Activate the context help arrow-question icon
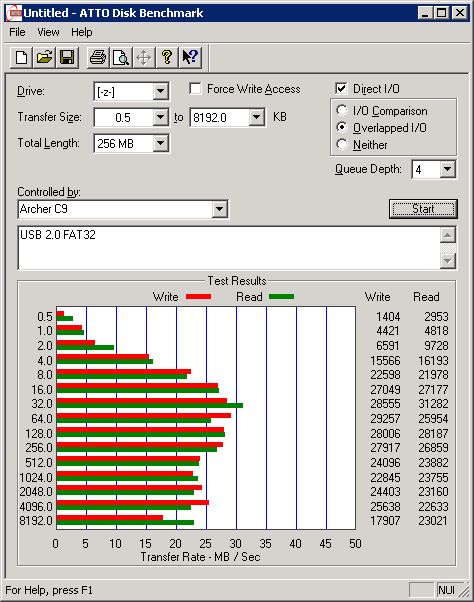 tap(190, 58)
